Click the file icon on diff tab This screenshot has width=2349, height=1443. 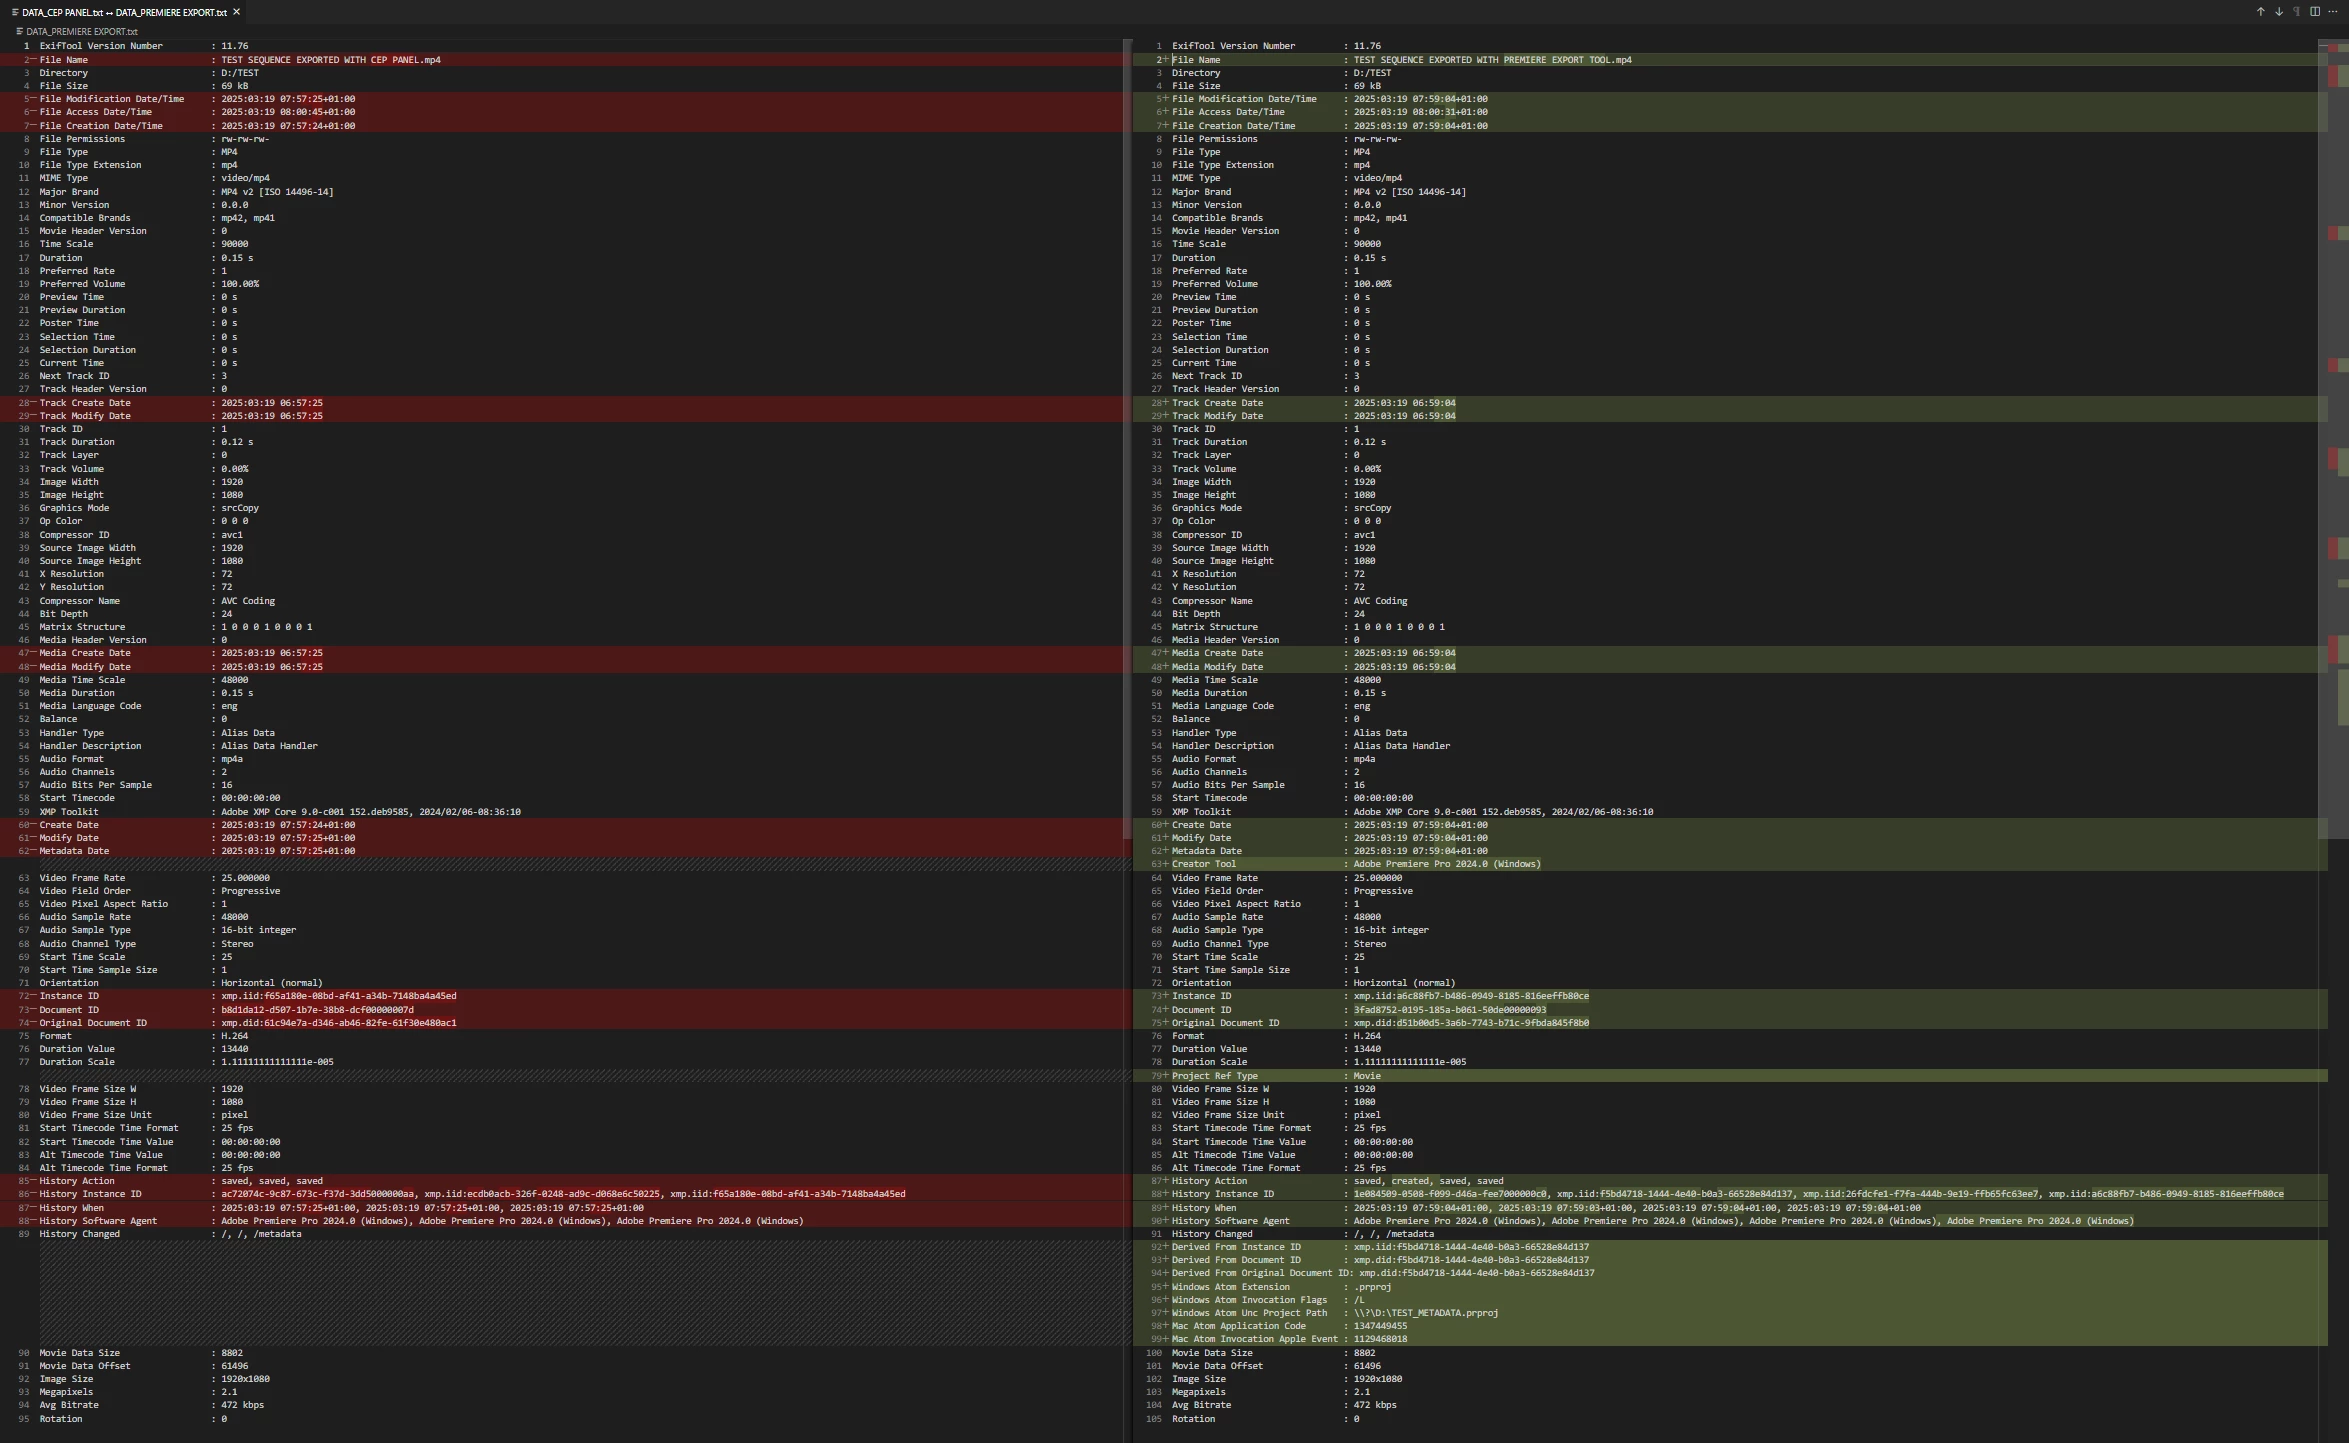(x=15, y=12)
